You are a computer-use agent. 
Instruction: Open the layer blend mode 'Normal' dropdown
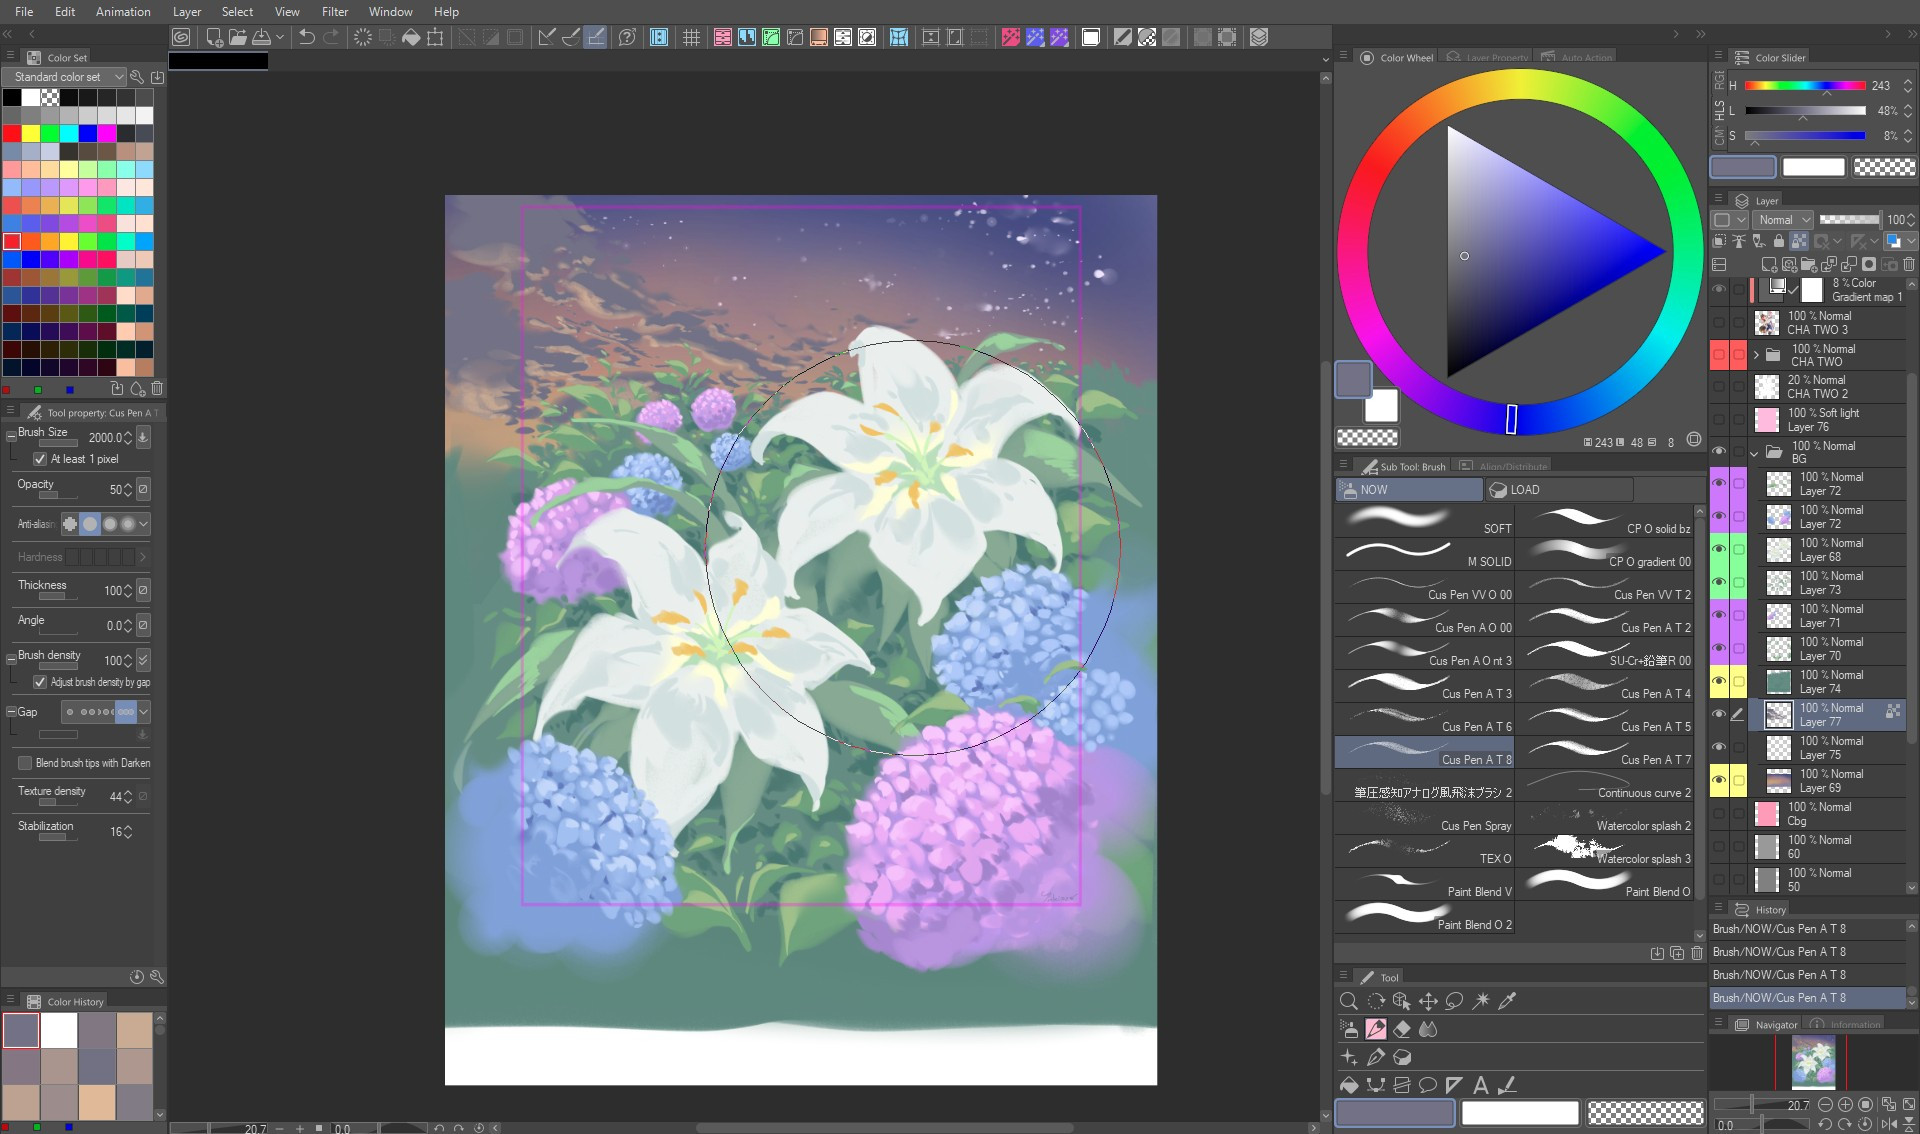point(1783,220)
